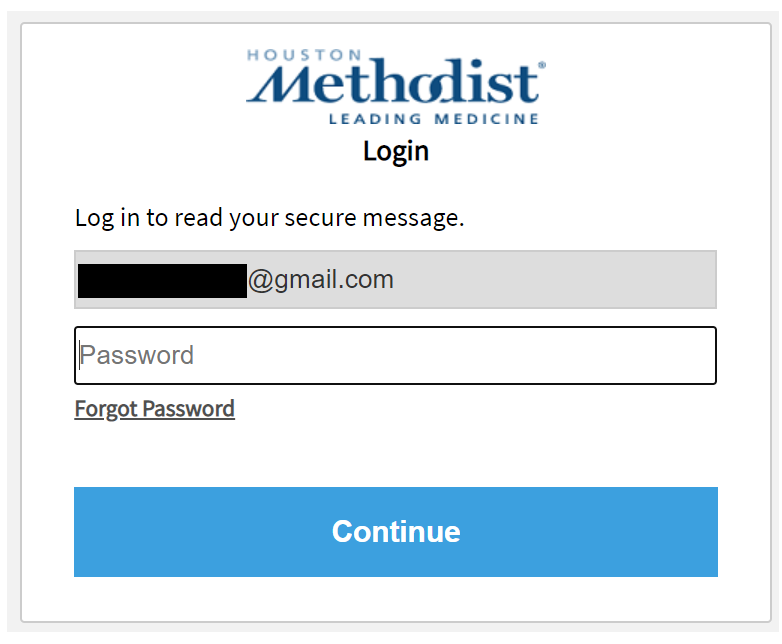Screen dimensions: 782x644
Task: Click the HOUSTON text above the logo
Action: coord(290,55)
